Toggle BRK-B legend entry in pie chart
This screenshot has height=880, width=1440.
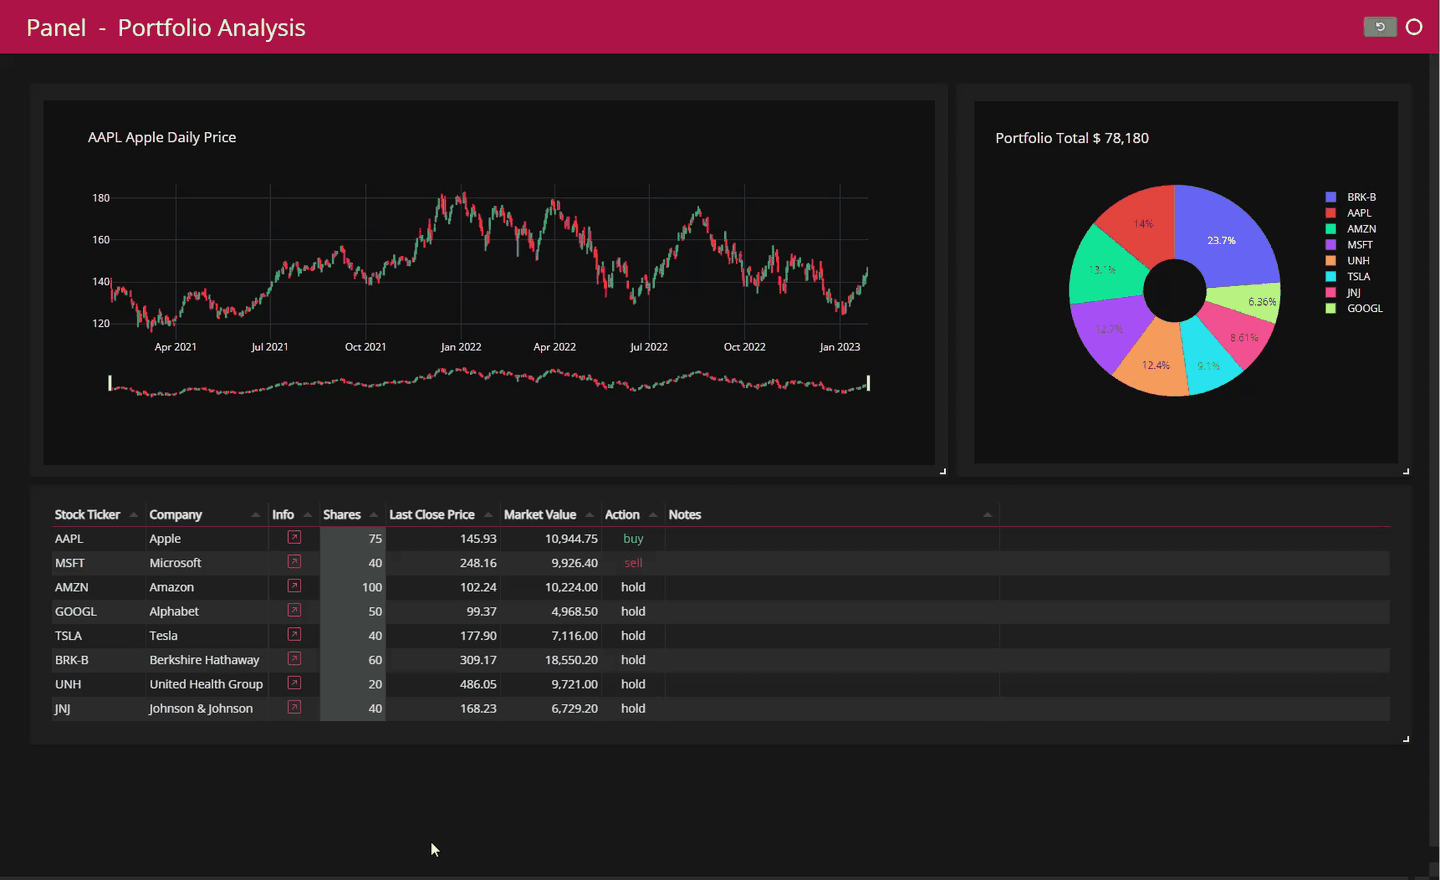1352,197
